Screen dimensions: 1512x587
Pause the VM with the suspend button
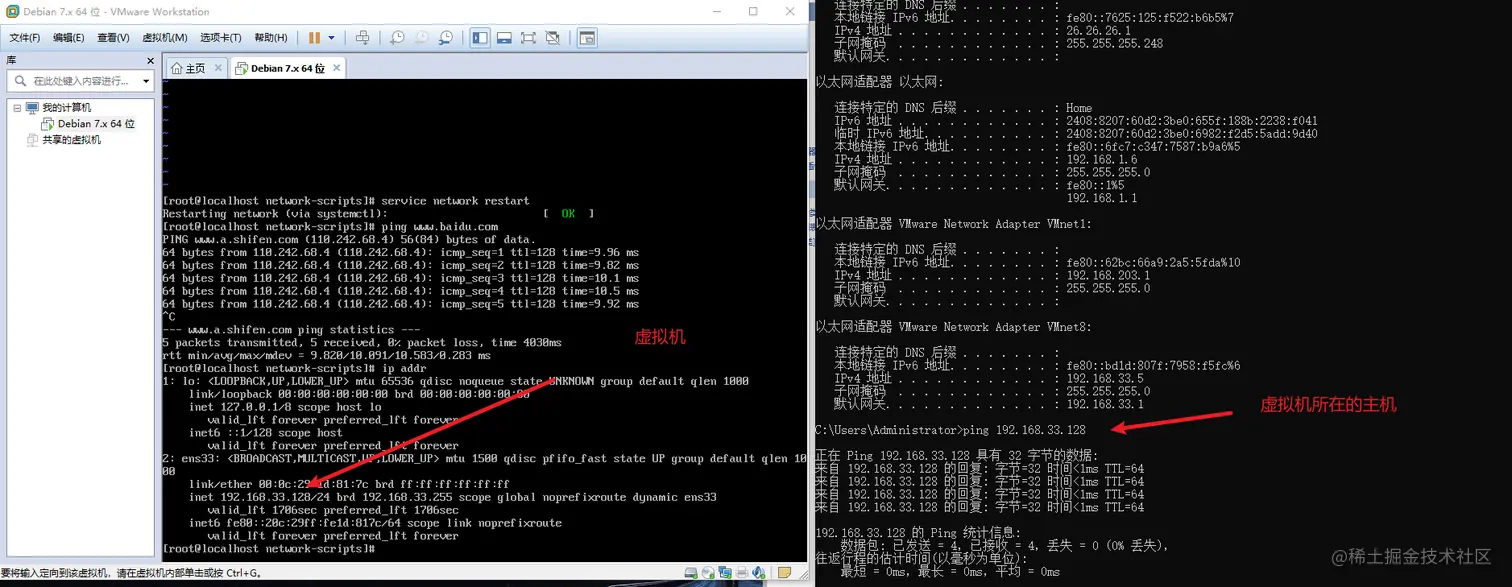[x=314, y=38]
